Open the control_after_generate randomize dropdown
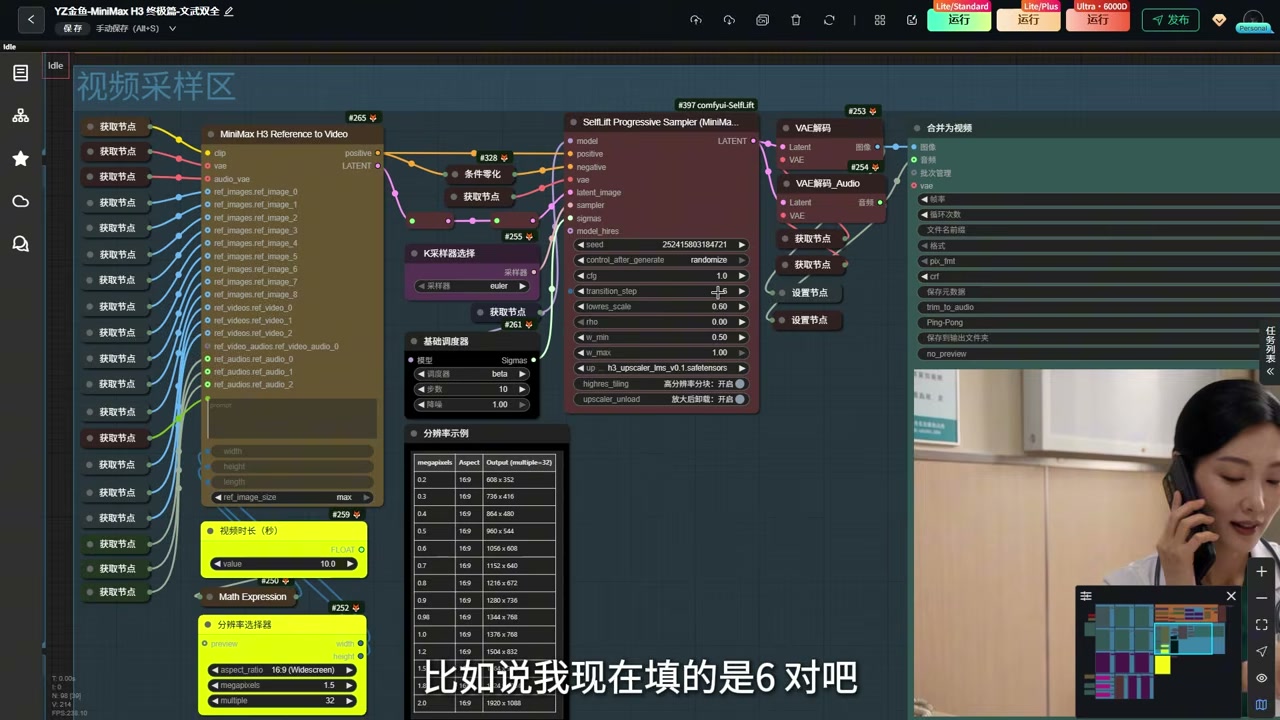 click(x=662, y=260)
